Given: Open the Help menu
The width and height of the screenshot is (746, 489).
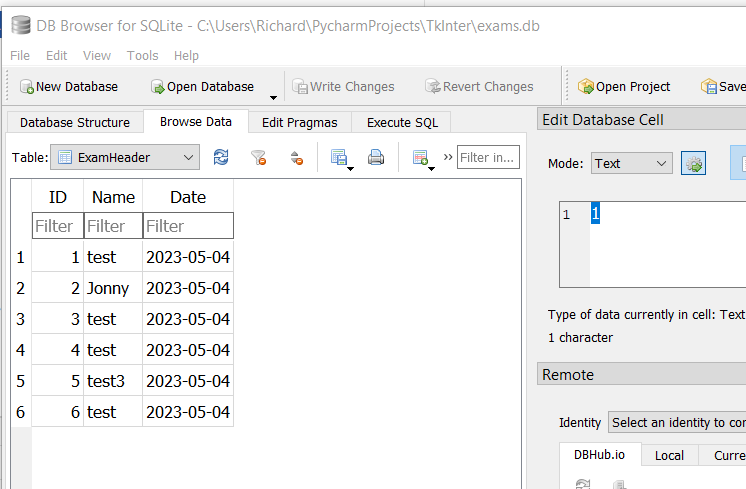Looking at the screenshot, I should 186,56.
